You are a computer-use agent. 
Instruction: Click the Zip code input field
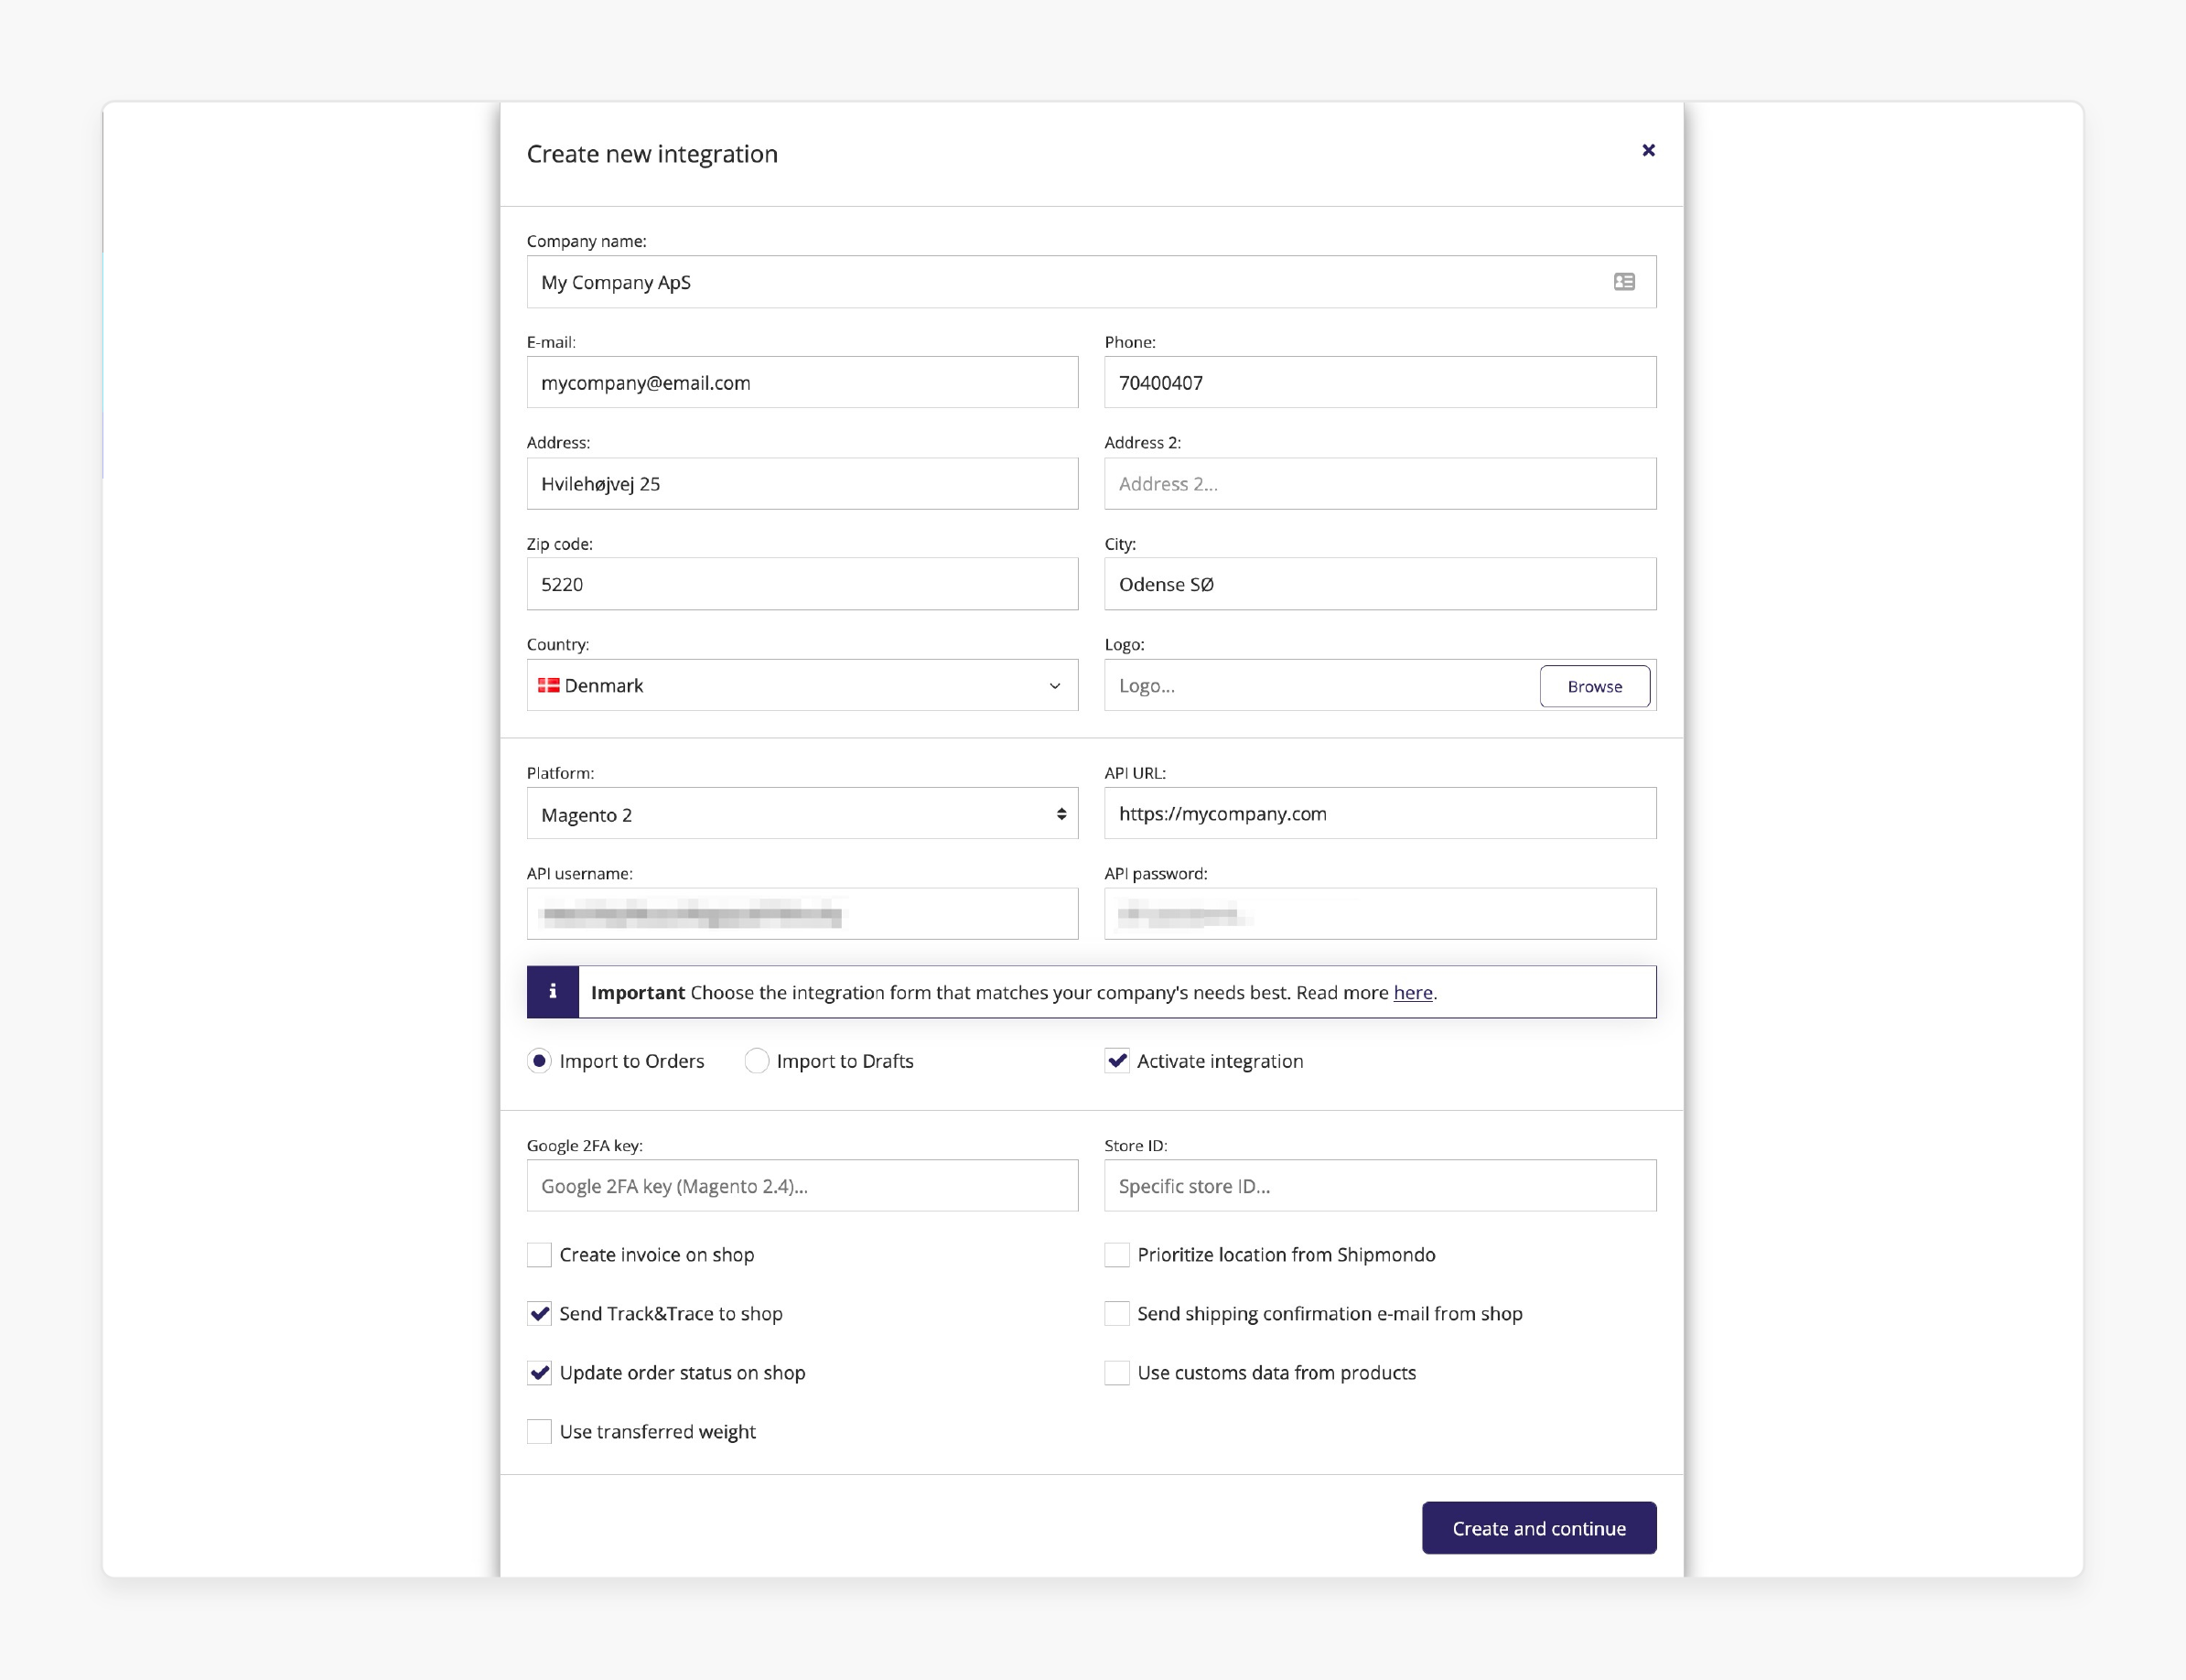(x=802, y=584)
